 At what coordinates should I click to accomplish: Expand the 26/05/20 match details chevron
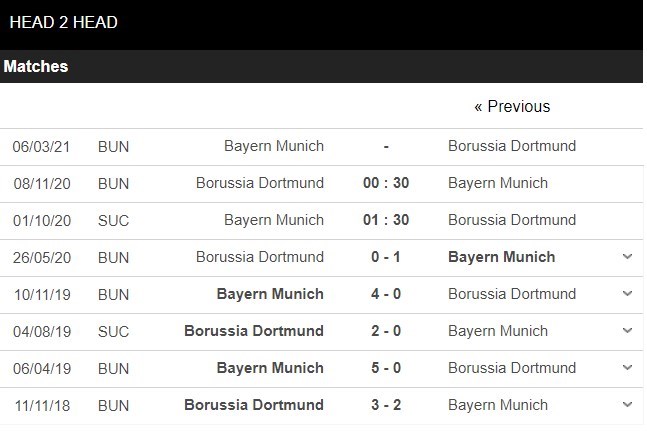[x=627, y=257]
